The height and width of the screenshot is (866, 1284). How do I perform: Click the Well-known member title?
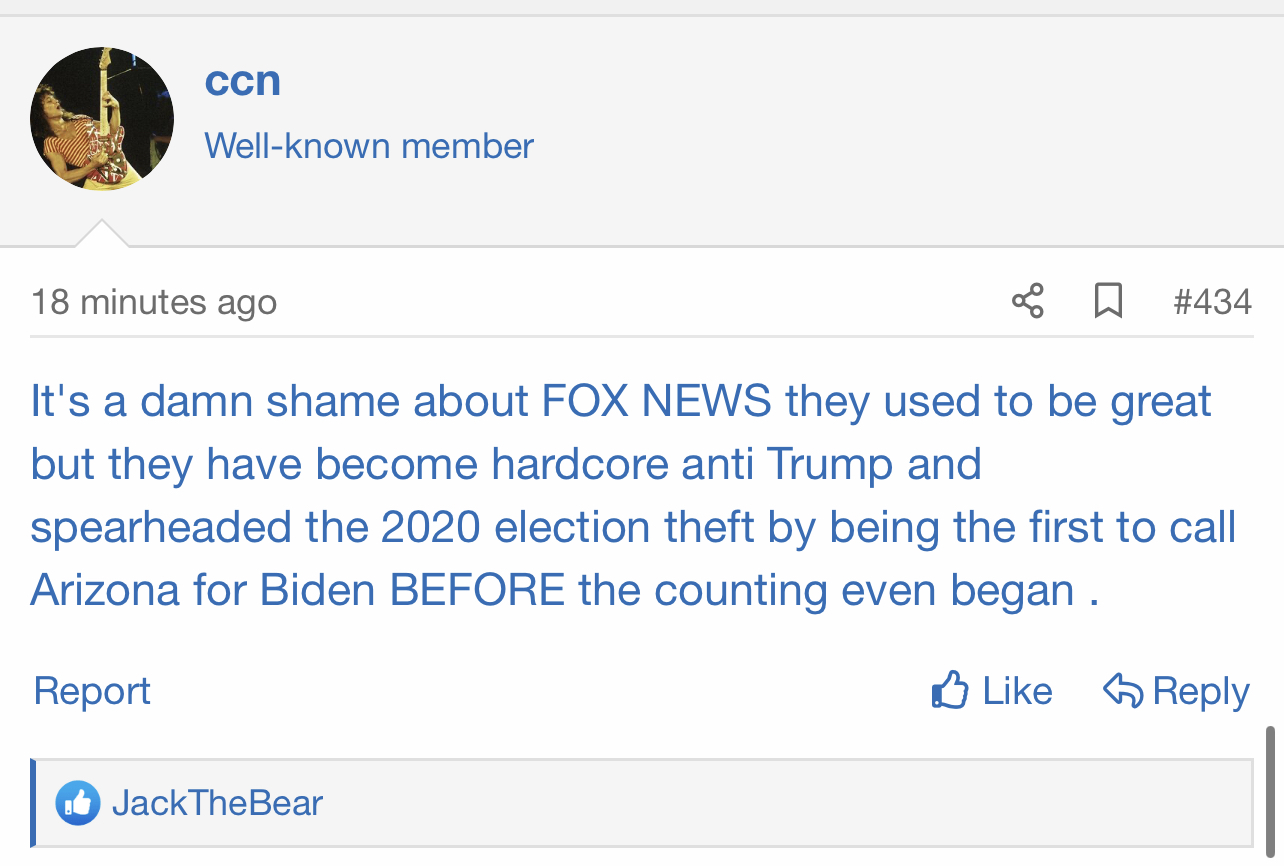point(369,146)
